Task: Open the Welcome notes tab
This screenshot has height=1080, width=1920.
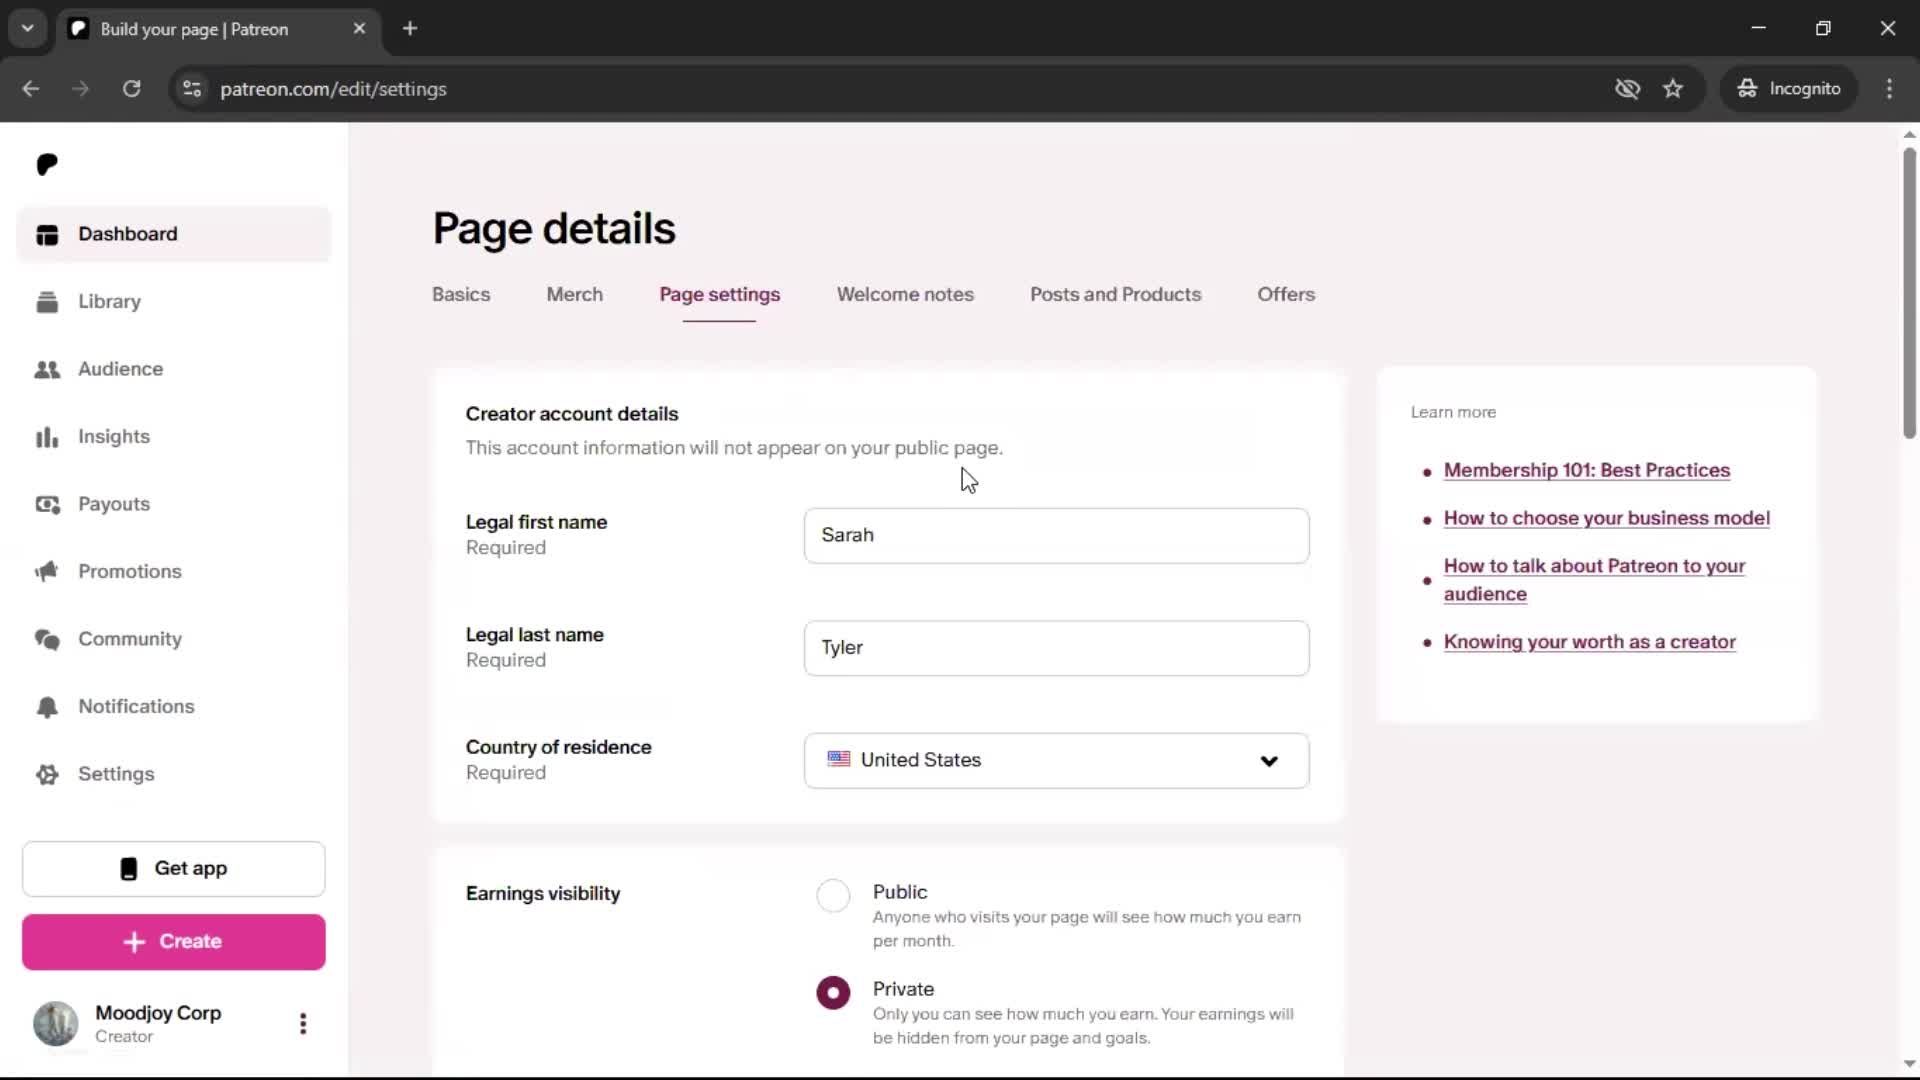Action: (905, 295)
